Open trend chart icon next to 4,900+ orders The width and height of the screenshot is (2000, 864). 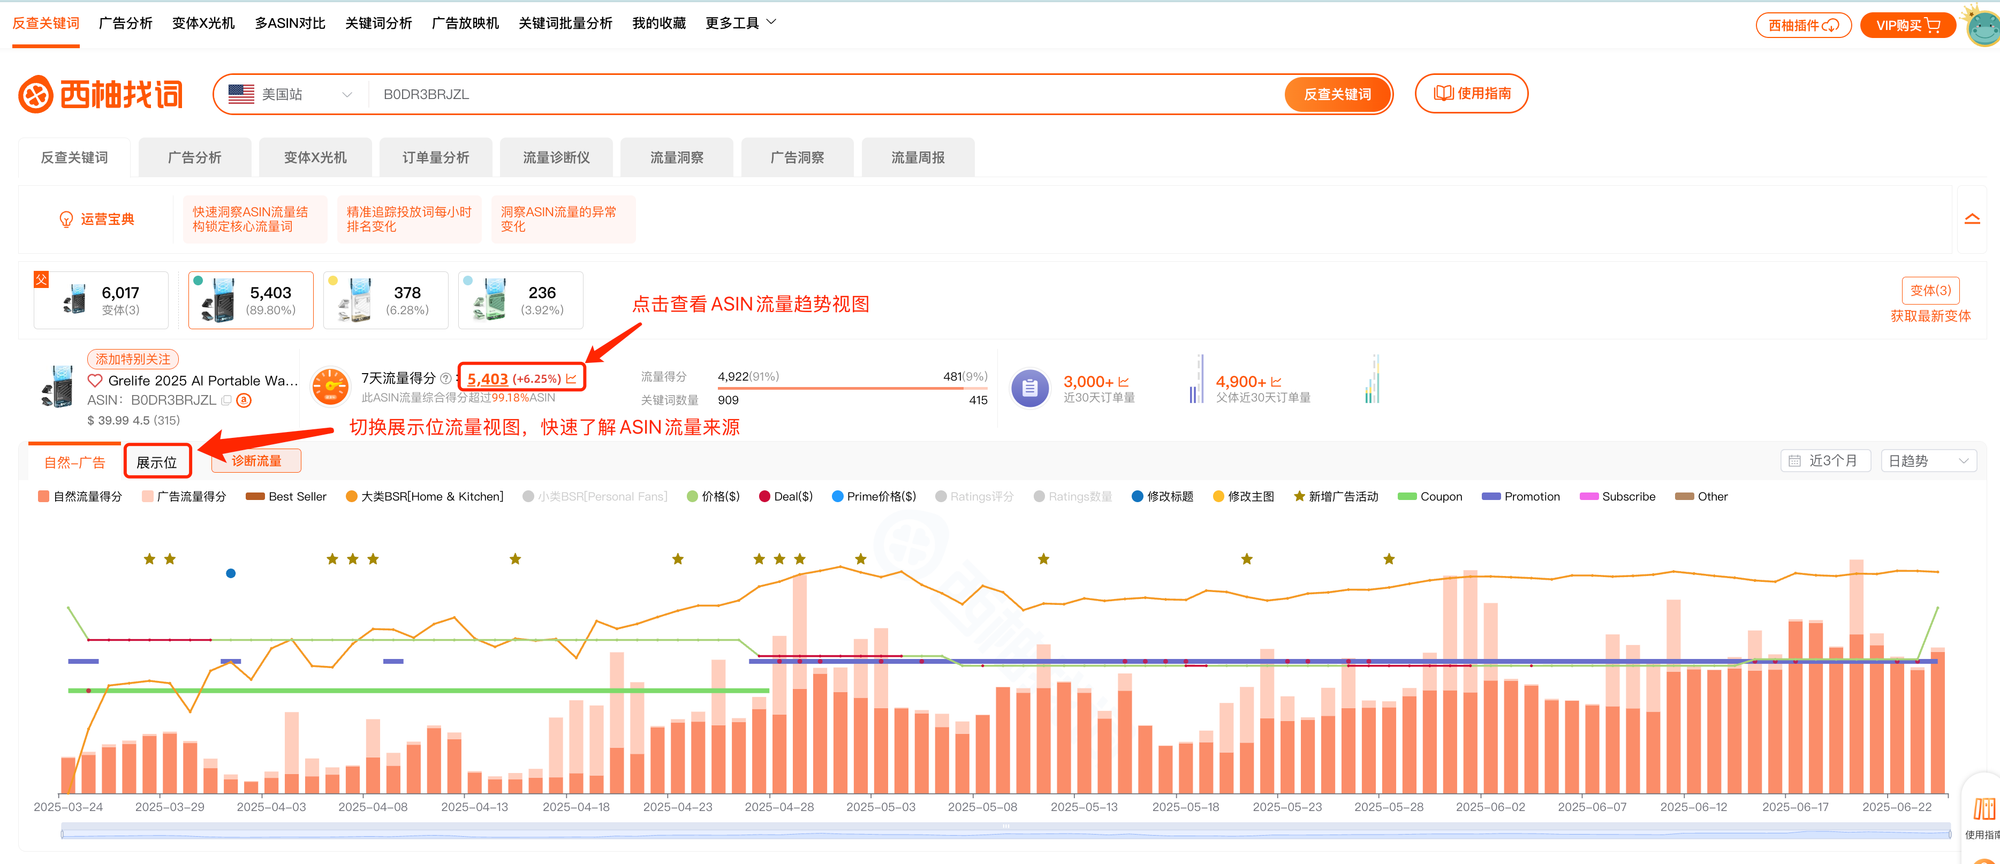(x=1276, y=382)
